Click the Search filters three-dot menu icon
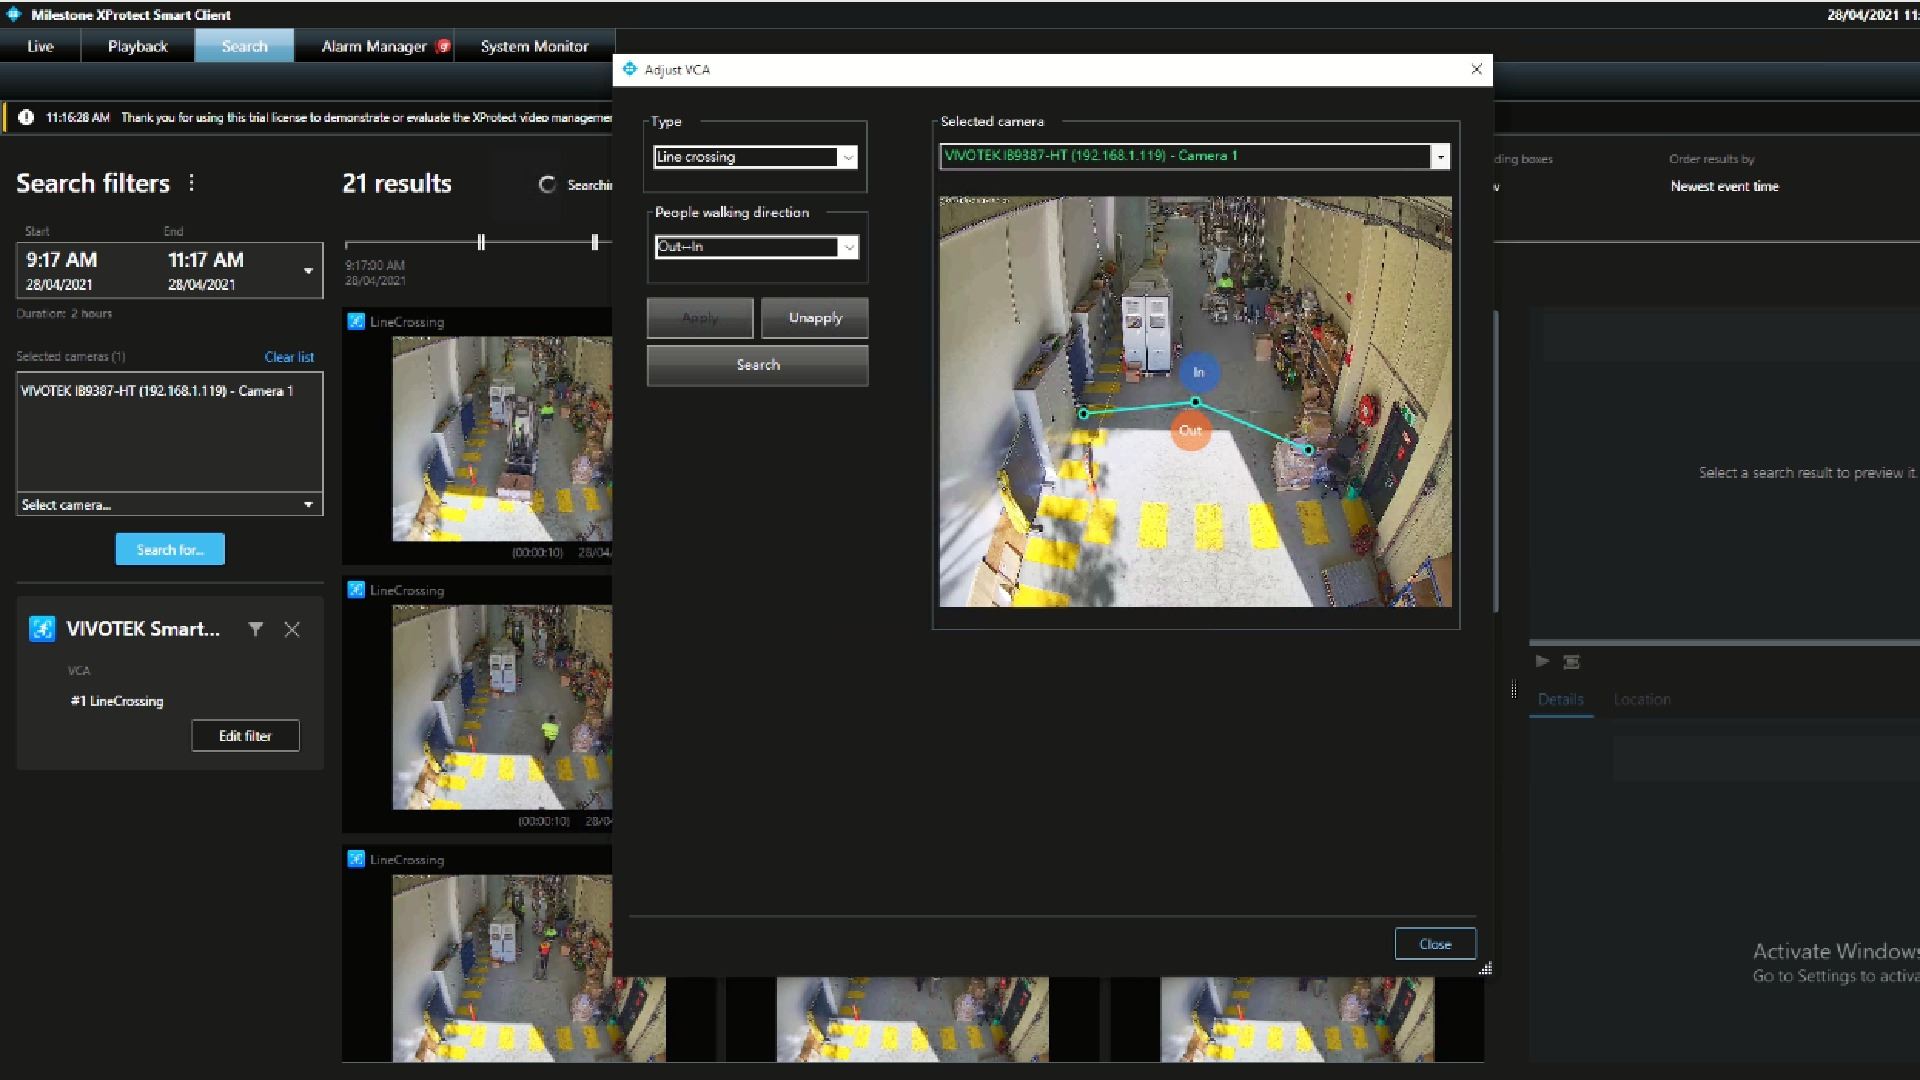This screenshot has width=1920, height=1080. click(191, 183)
